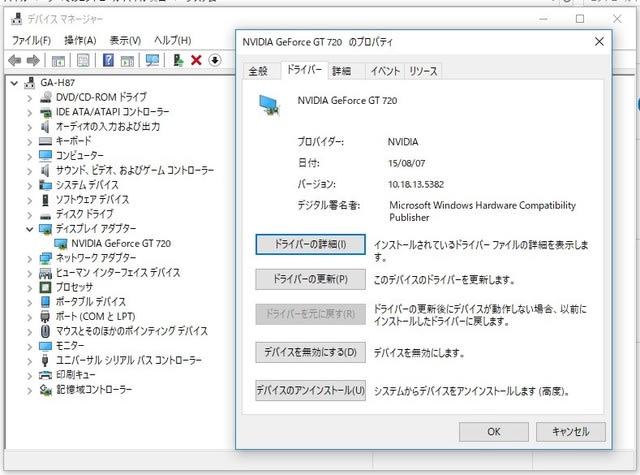
Task: Click the デバイスのアンインストール(U) button
Action: point(310,391)
